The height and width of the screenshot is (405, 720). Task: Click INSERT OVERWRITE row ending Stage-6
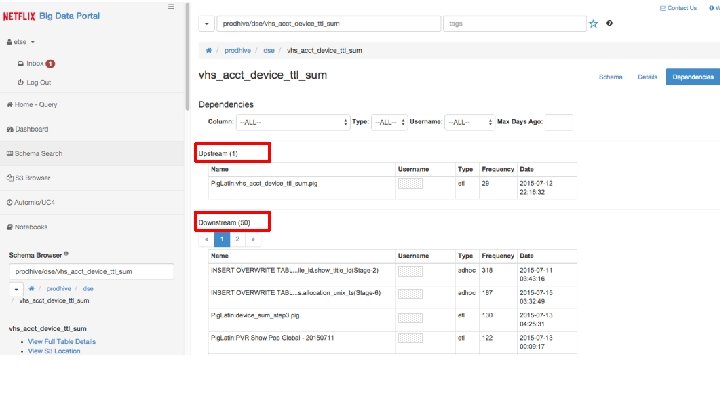point(393,297)
